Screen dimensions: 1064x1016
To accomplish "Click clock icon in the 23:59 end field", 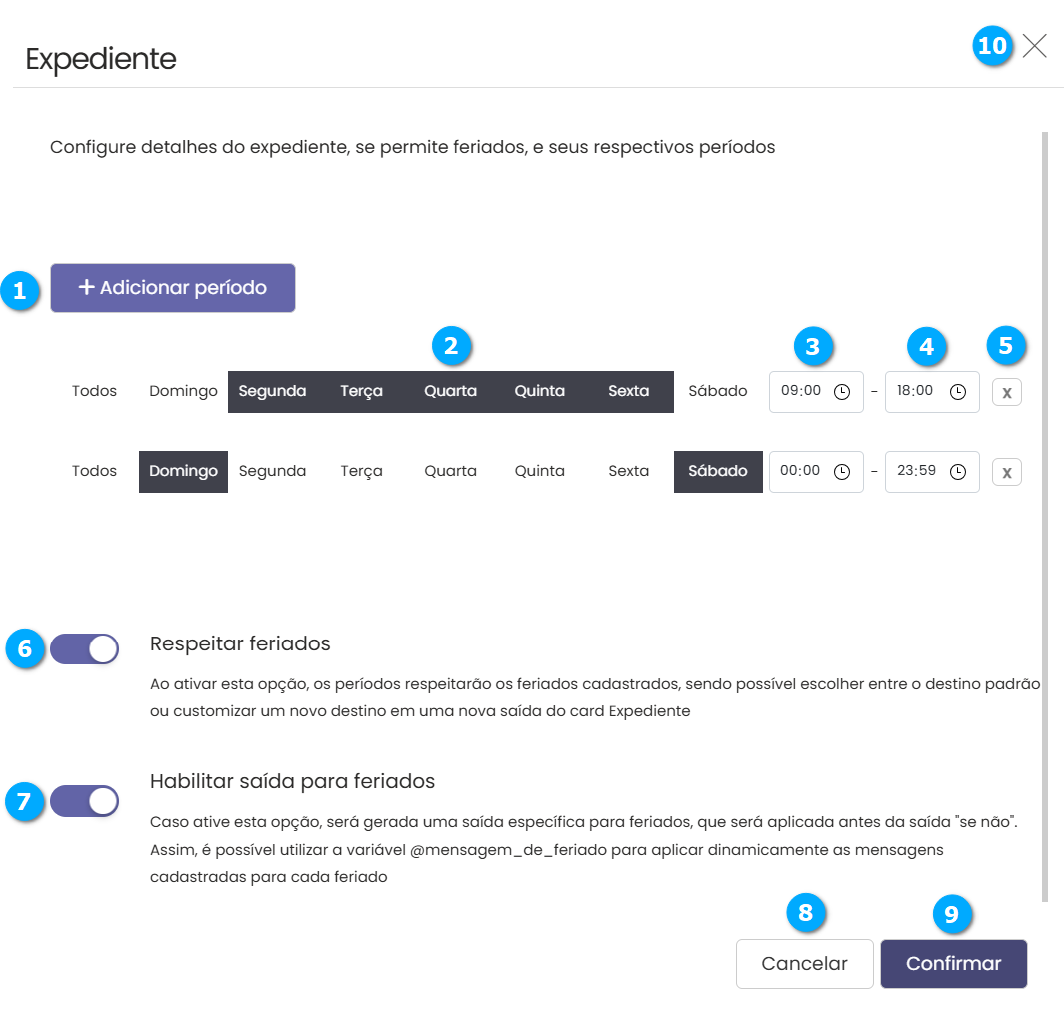I will tap(958, 472).
